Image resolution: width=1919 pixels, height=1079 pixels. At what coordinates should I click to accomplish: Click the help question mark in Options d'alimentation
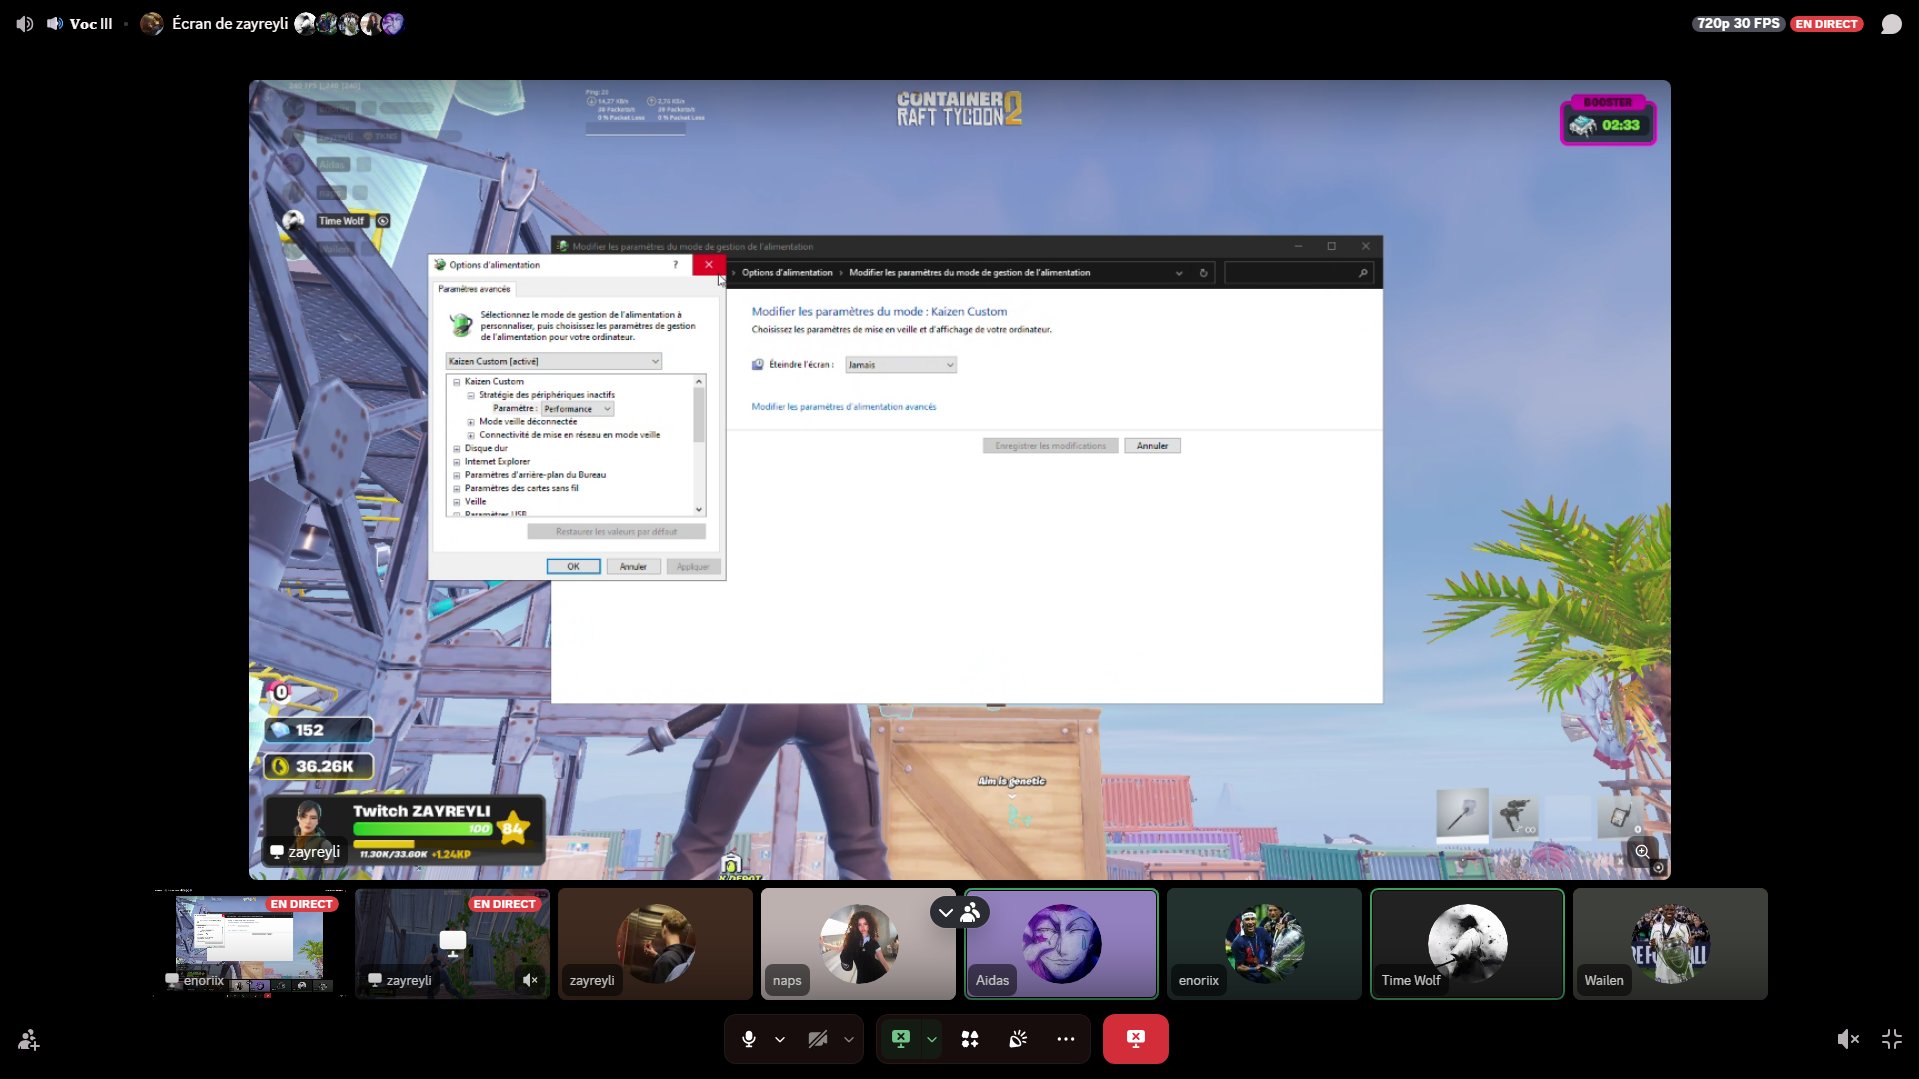point(675,265)
